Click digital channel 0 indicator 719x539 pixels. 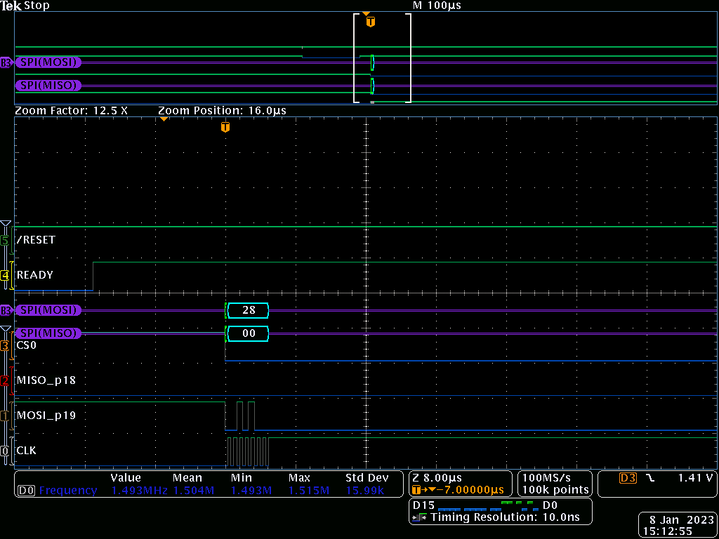point(5,451)
